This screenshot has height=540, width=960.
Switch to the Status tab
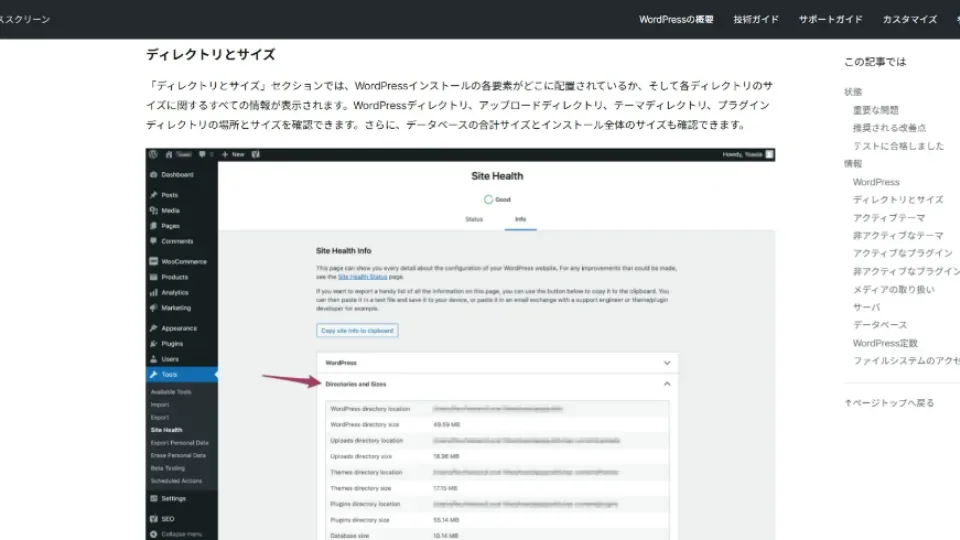click(474, 219)
